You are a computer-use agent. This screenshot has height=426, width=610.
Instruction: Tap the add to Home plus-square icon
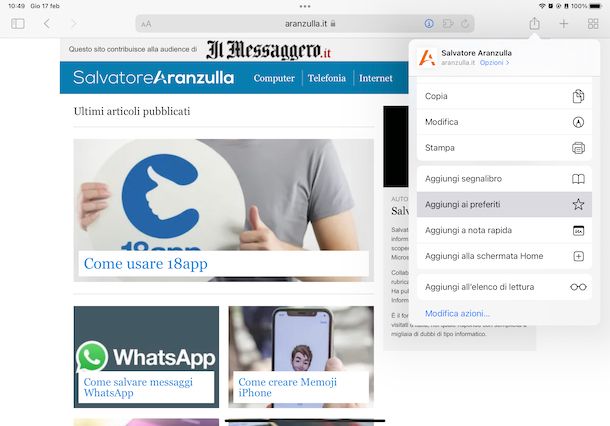tap(578, 256)
